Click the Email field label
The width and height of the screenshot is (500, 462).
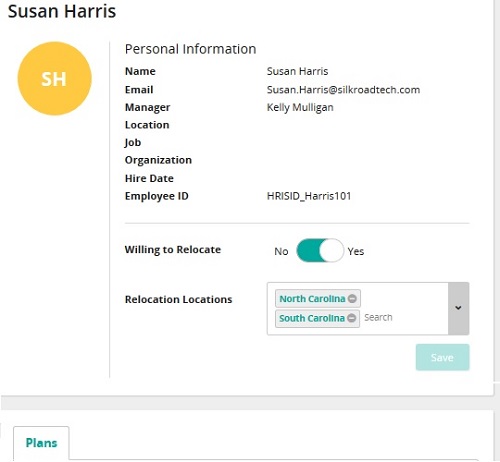[x=139, y=90]
